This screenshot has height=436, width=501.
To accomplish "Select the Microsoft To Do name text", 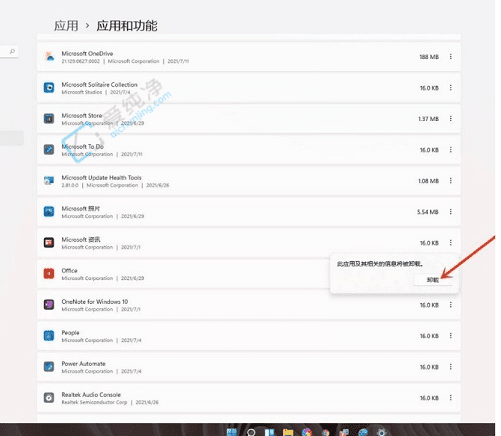I will 83,146.
